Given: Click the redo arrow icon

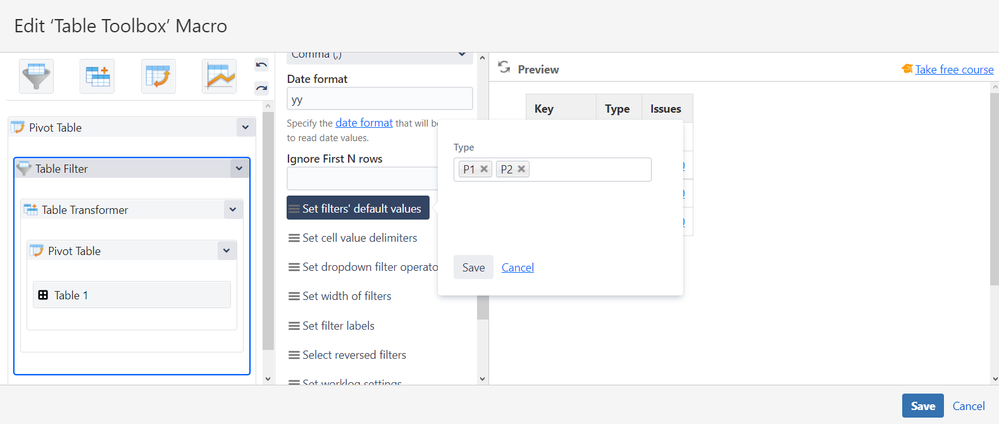Looking at the screenshot, I should [261, 88].
